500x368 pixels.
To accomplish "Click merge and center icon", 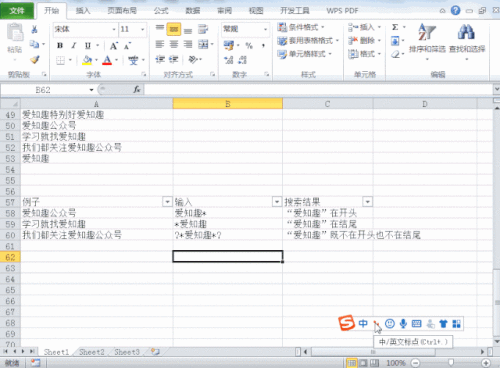I will pyautogui.click(x=203, y=44).
